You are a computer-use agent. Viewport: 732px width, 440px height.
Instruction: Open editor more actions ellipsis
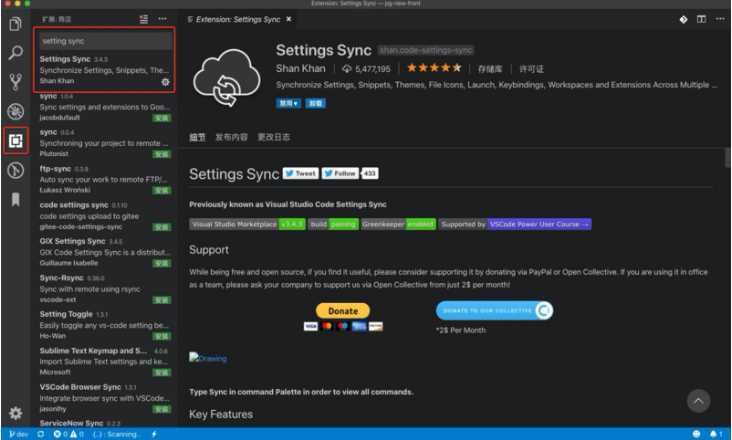click(720, 19)
